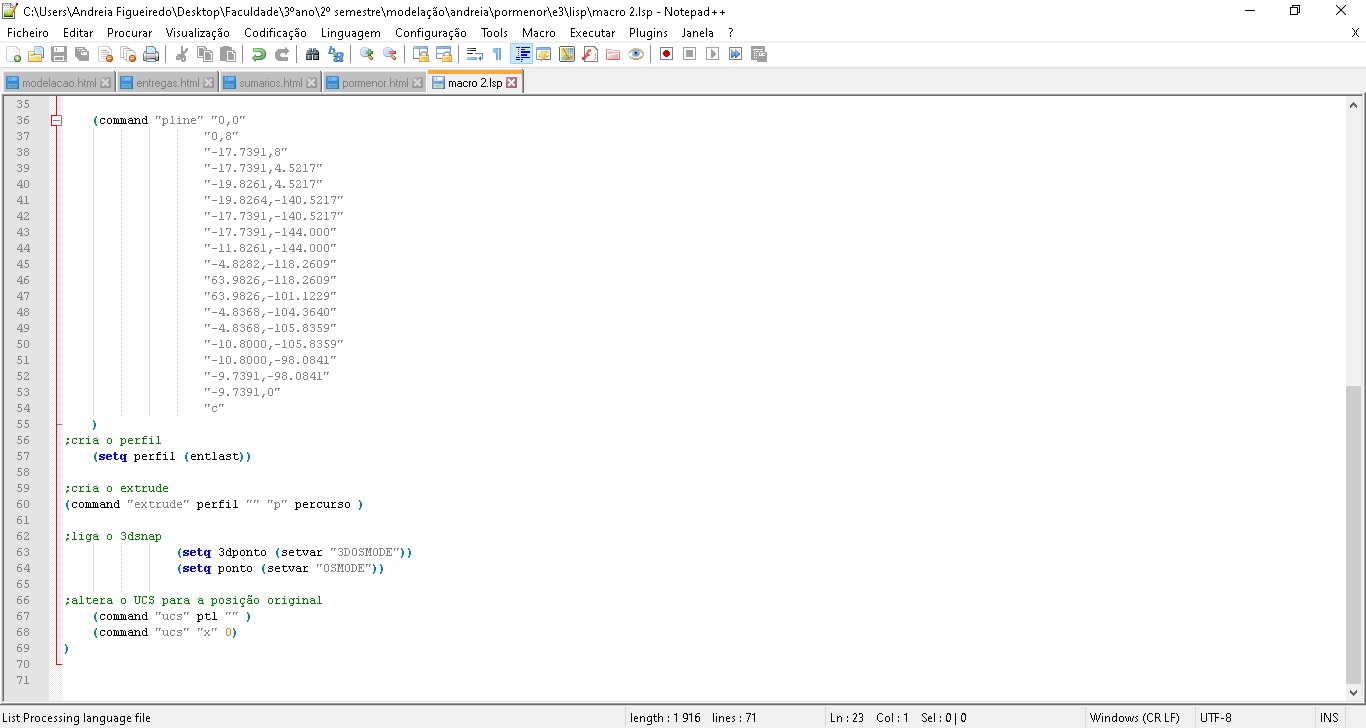Close the pormenor.html tab

coord(418,83)
